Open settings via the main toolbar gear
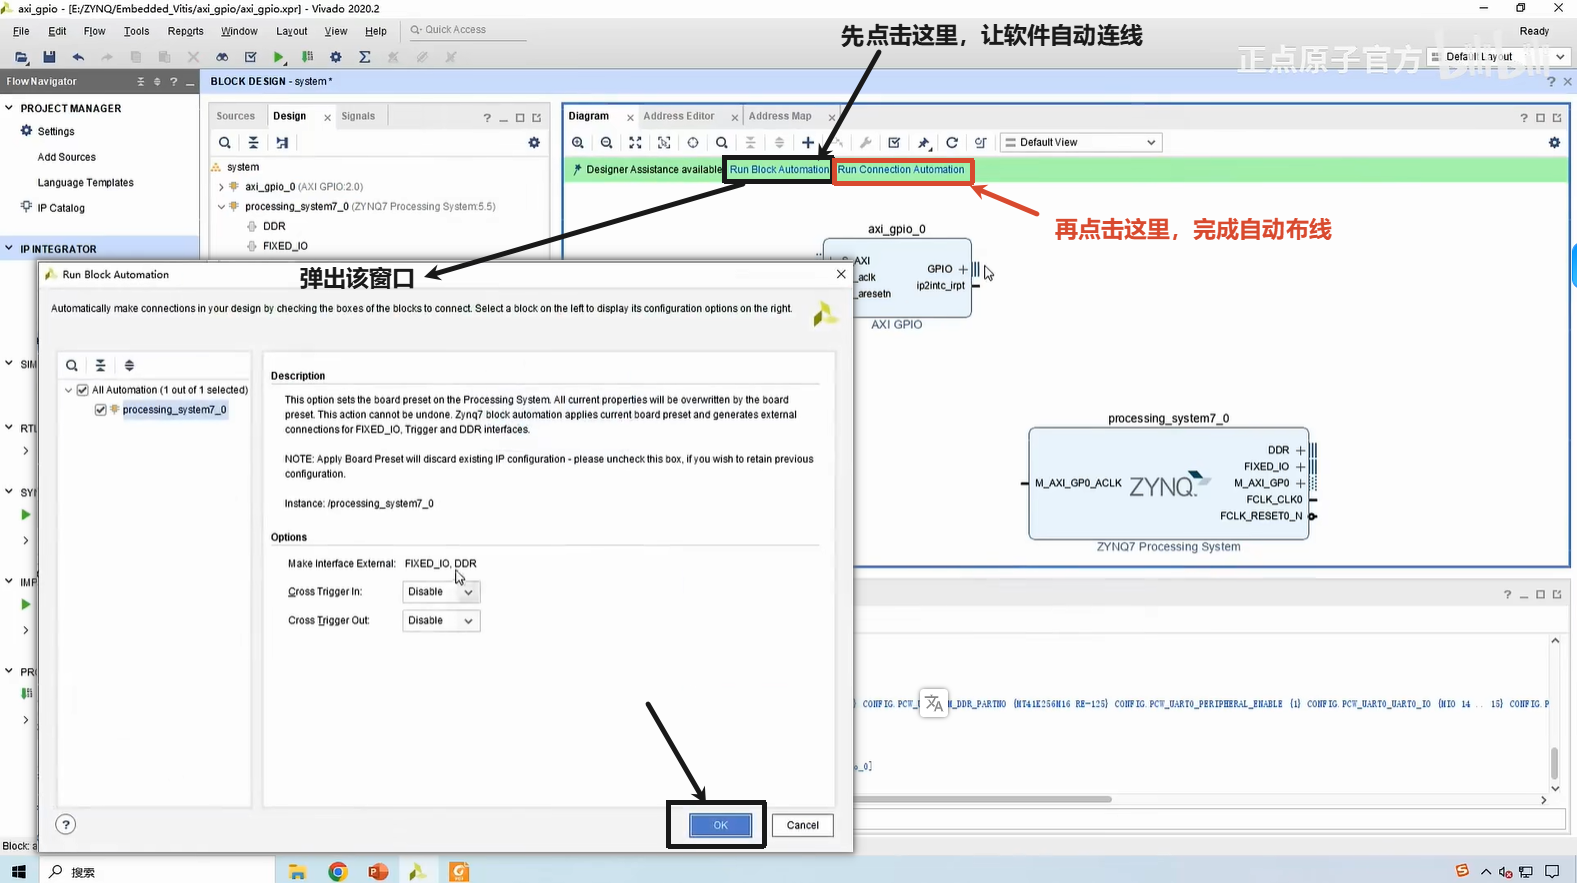 336,57
